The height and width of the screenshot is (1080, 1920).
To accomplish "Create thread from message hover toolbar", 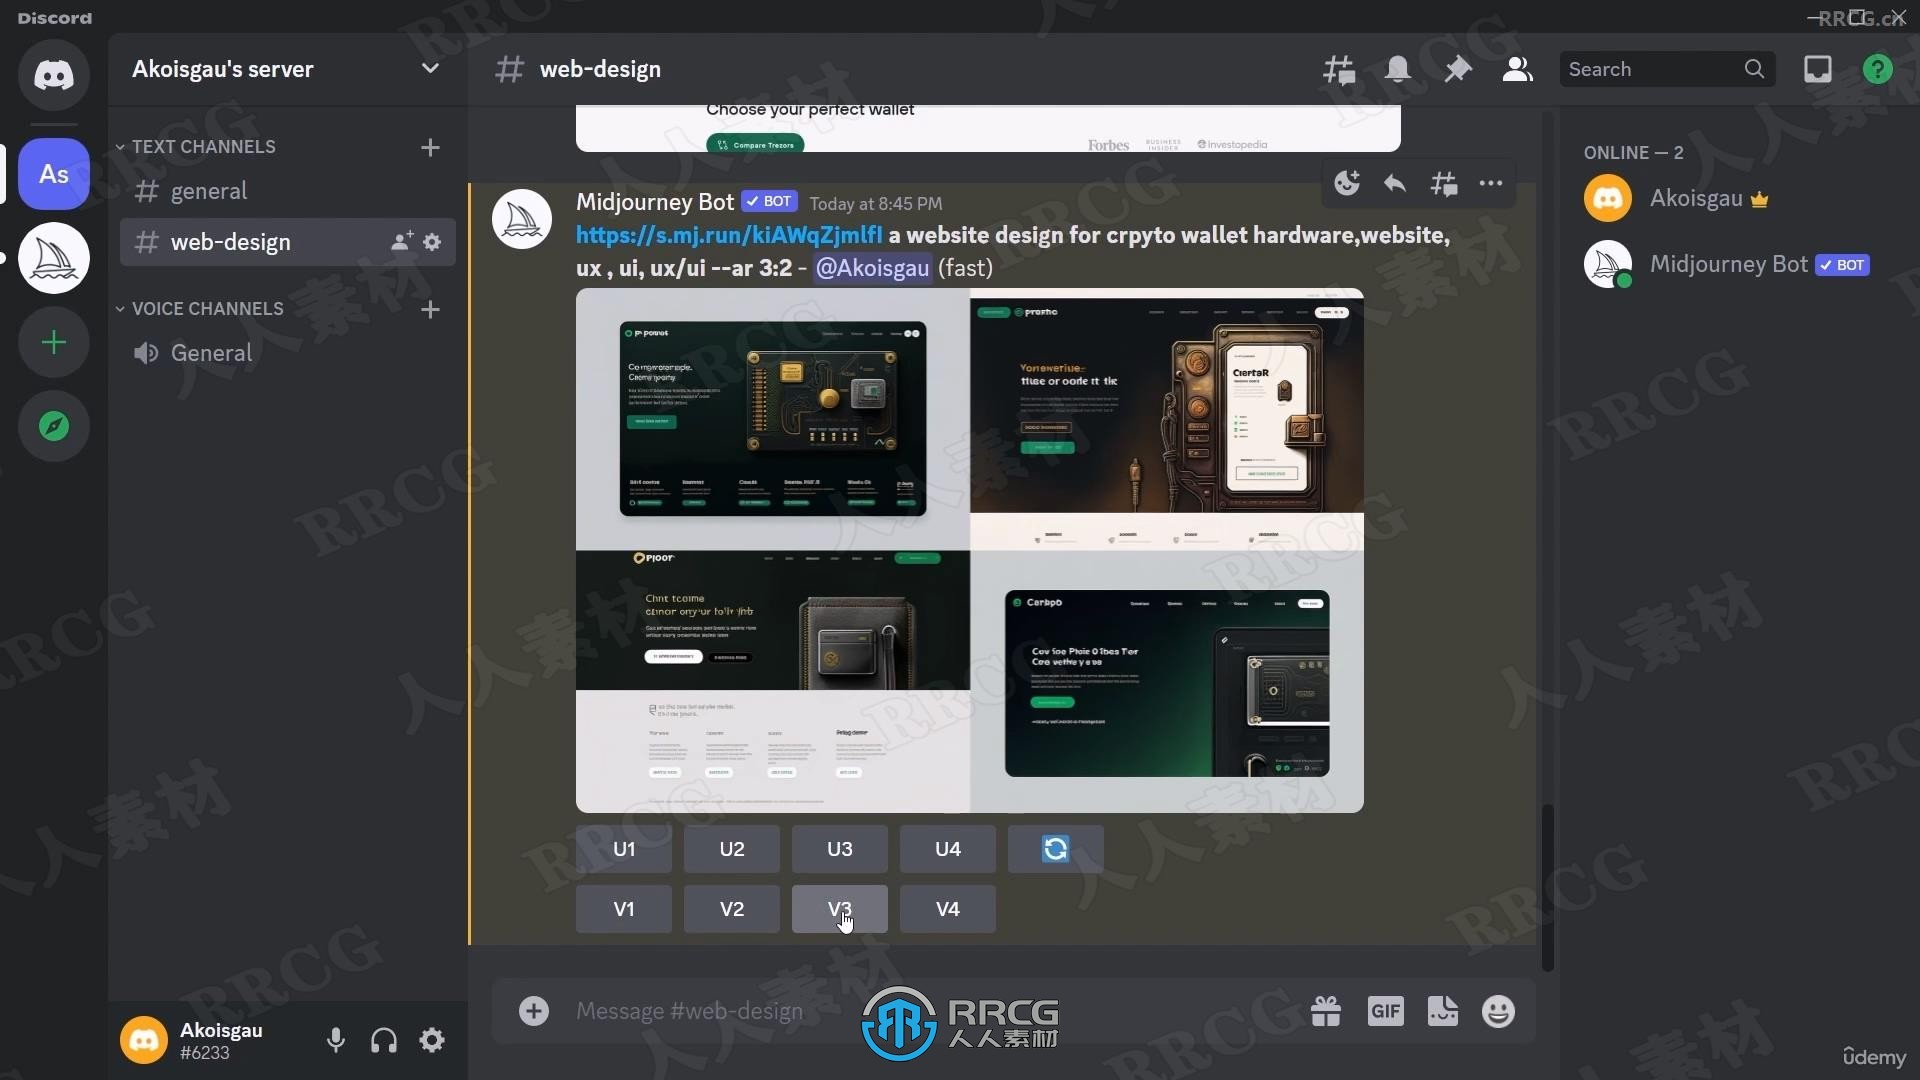I will [1443, 183].
